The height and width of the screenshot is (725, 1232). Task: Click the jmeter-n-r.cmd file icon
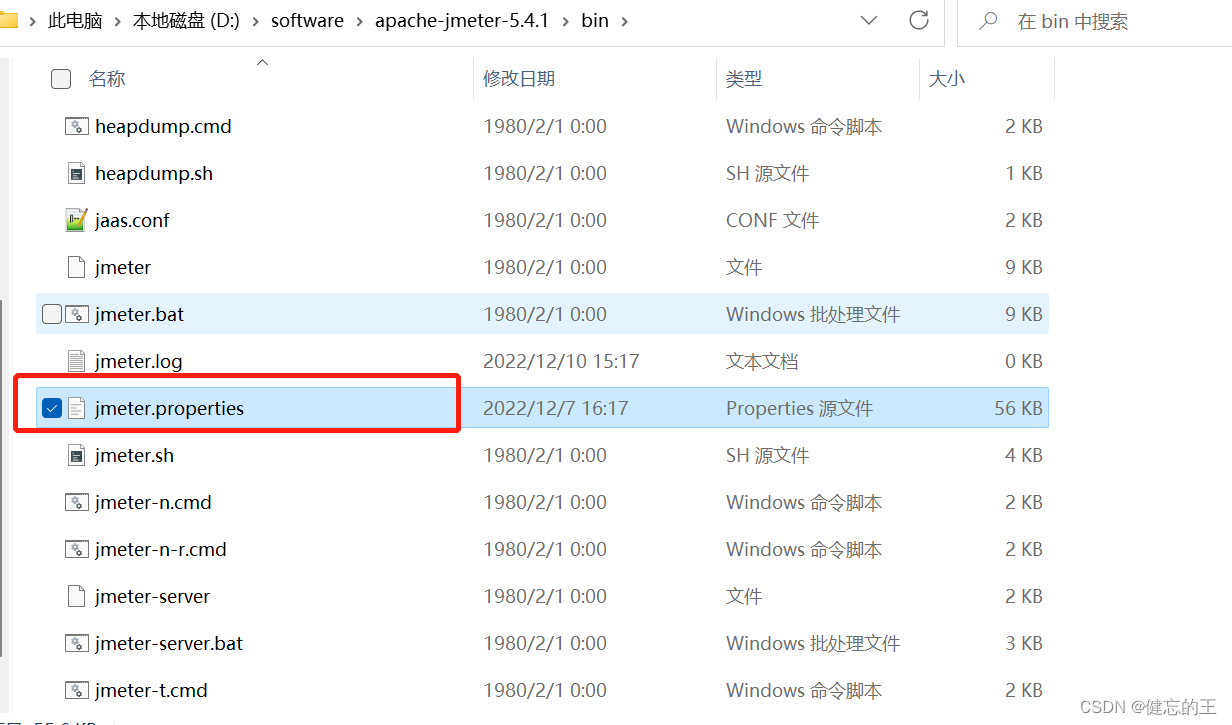(77, 549)
